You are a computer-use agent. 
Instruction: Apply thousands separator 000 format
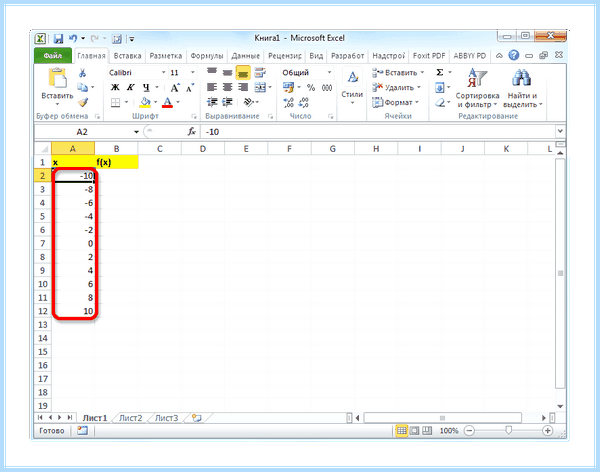point(327,88)
